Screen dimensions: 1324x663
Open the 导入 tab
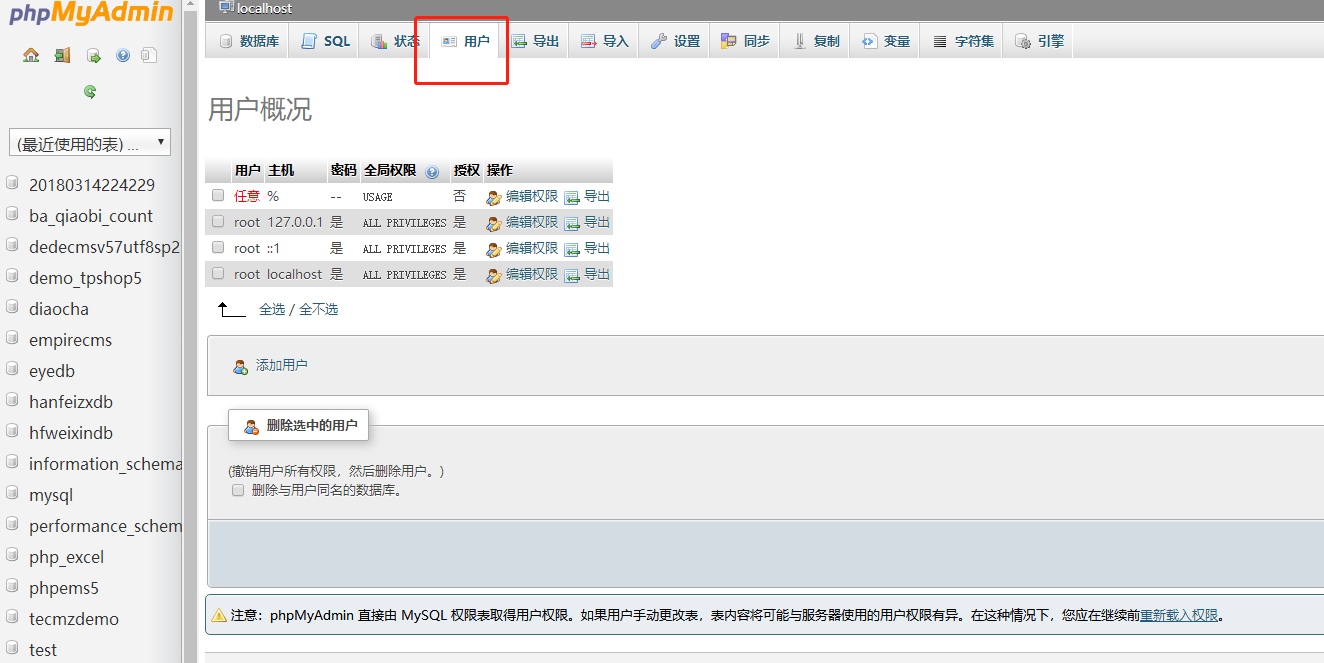(x=604, y=41)
